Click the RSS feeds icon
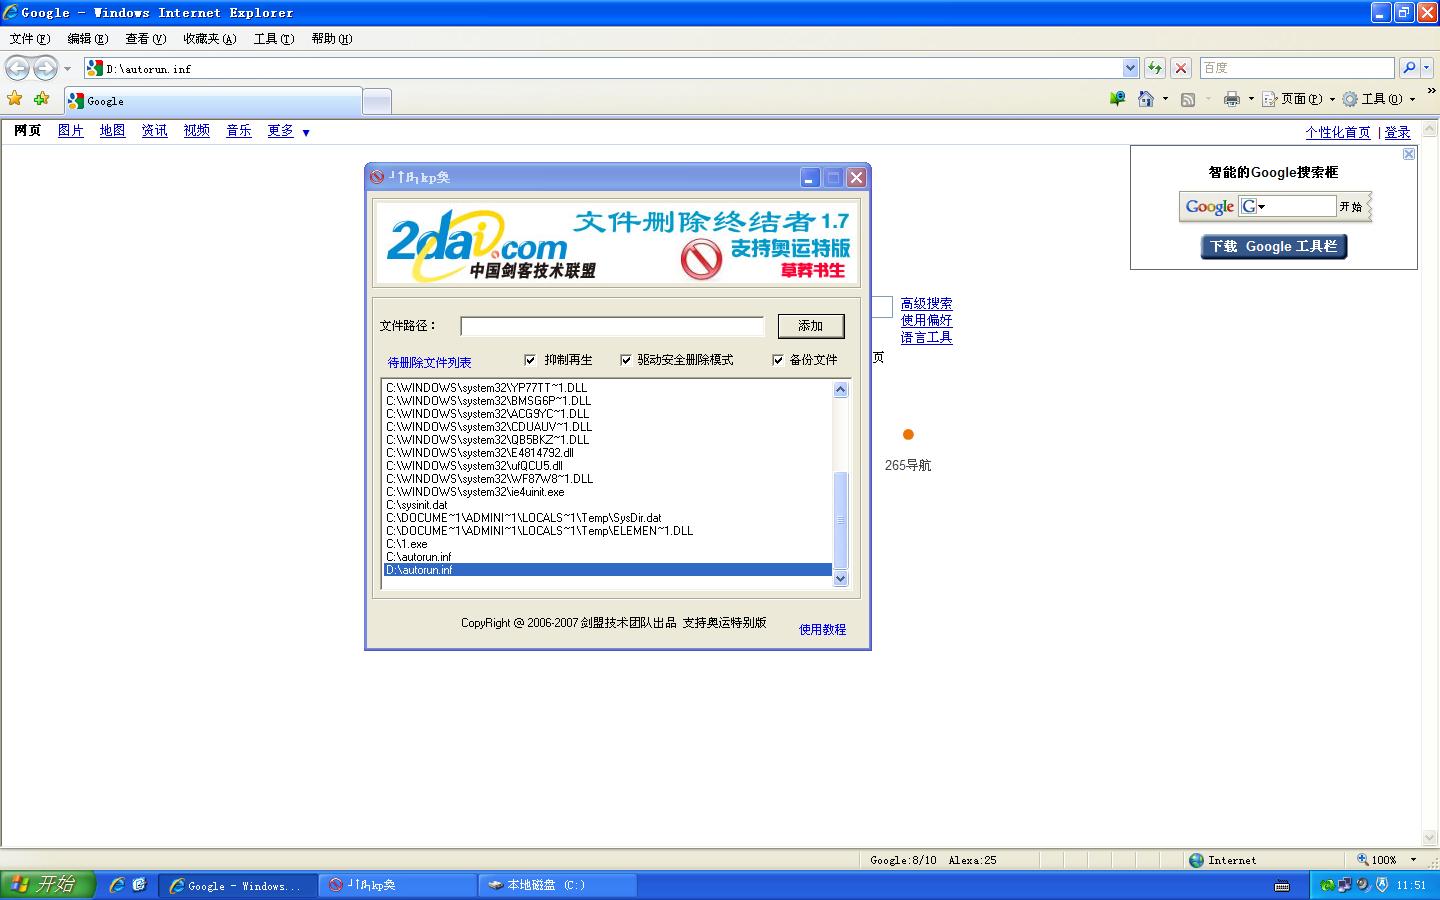The height and width of the screenshot is (900, 1440). 1188,99
